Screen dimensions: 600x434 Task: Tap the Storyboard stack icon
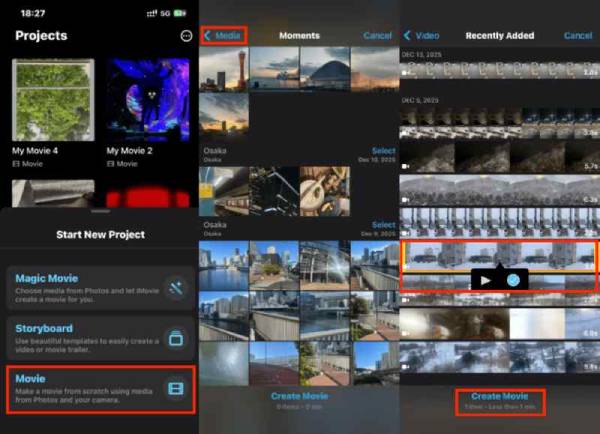point(176,339)
